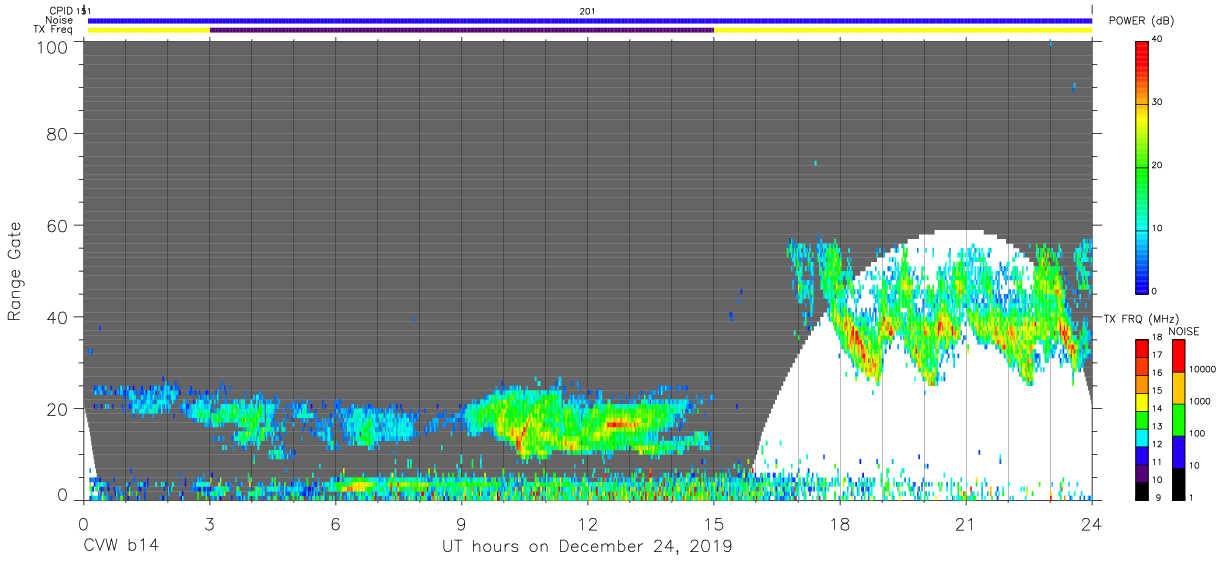Click the y-axis tick label '20'
The width and height of the screenshot is (1228, 567).
(x=60, y=409)
